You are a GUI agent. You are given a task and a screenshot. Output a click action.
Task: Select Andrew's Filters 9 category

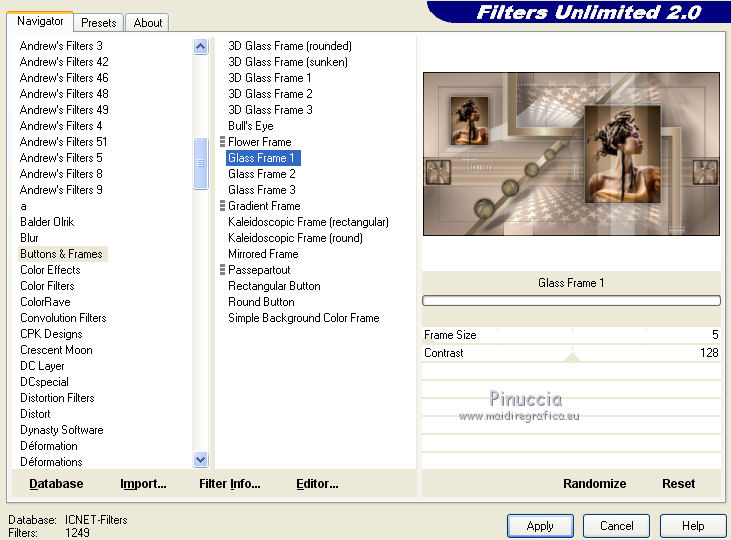click(x=61, y=190)
